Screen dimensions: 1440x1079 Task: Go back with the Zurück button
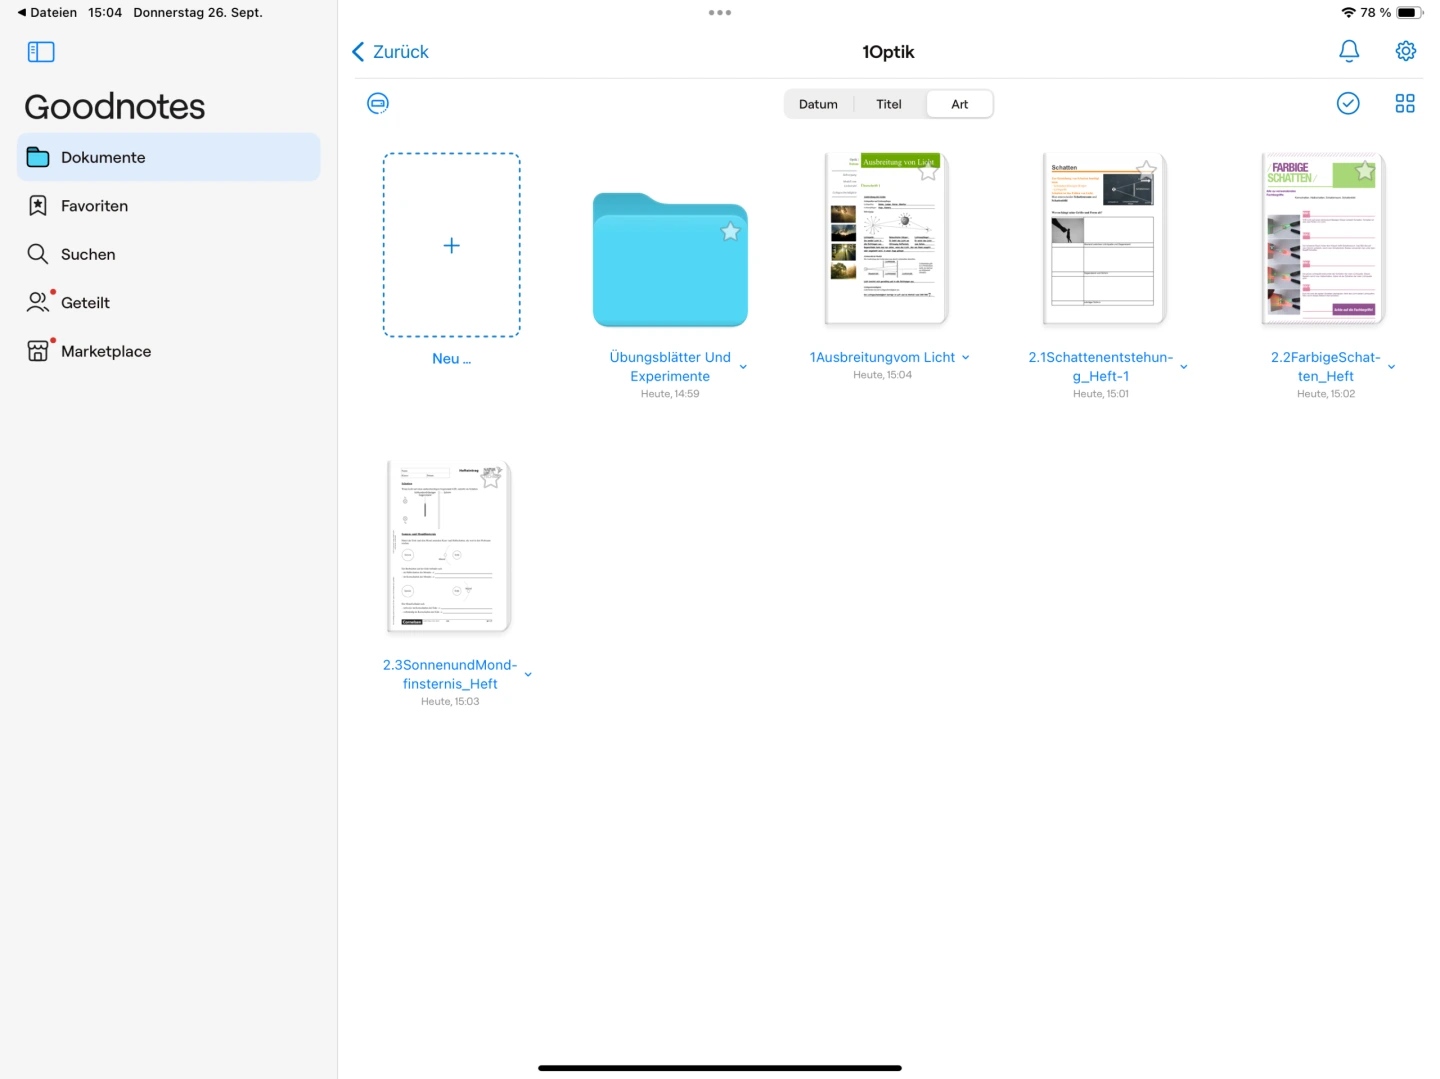click(390, 52)
